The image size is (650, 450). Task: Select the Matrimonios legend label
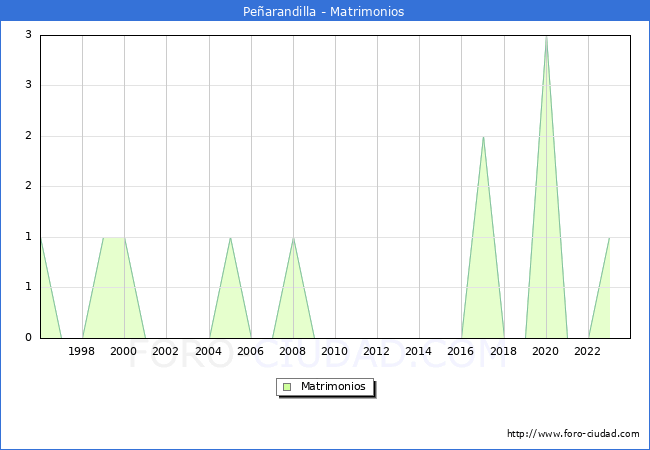(x=334, y=386)
